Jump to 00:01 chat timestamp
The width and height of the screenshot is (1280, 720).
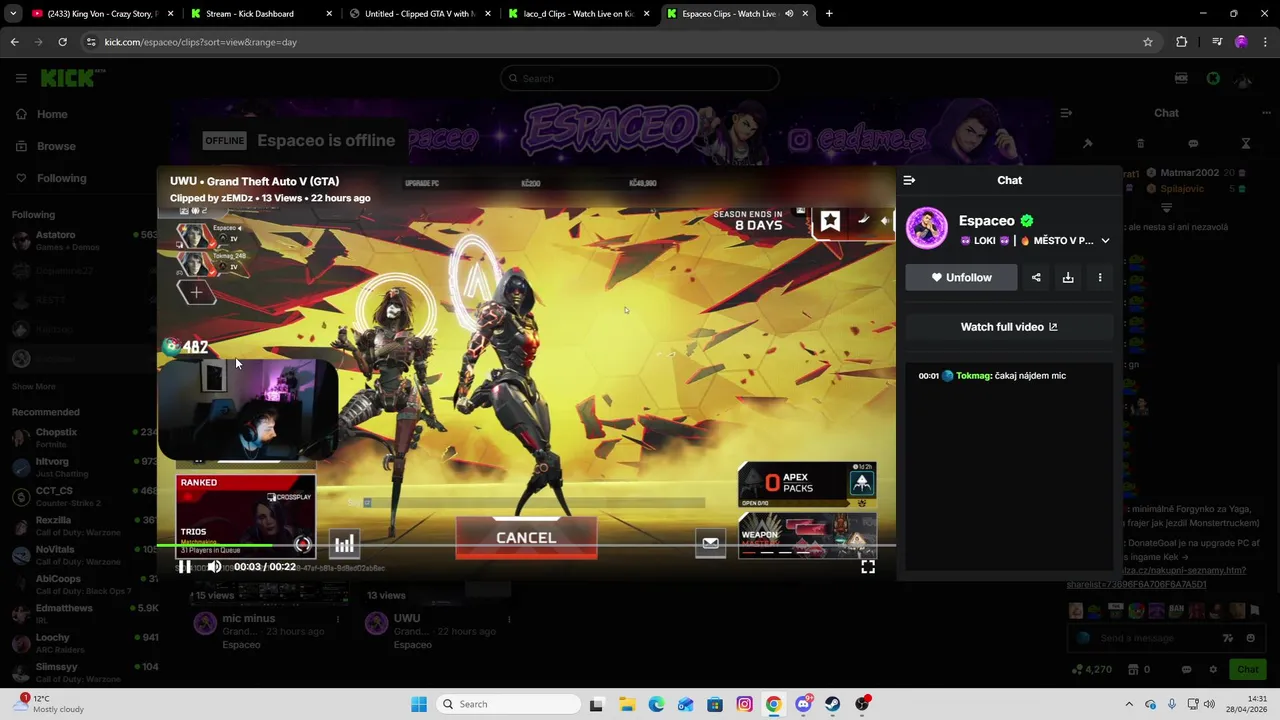point(928,376)
